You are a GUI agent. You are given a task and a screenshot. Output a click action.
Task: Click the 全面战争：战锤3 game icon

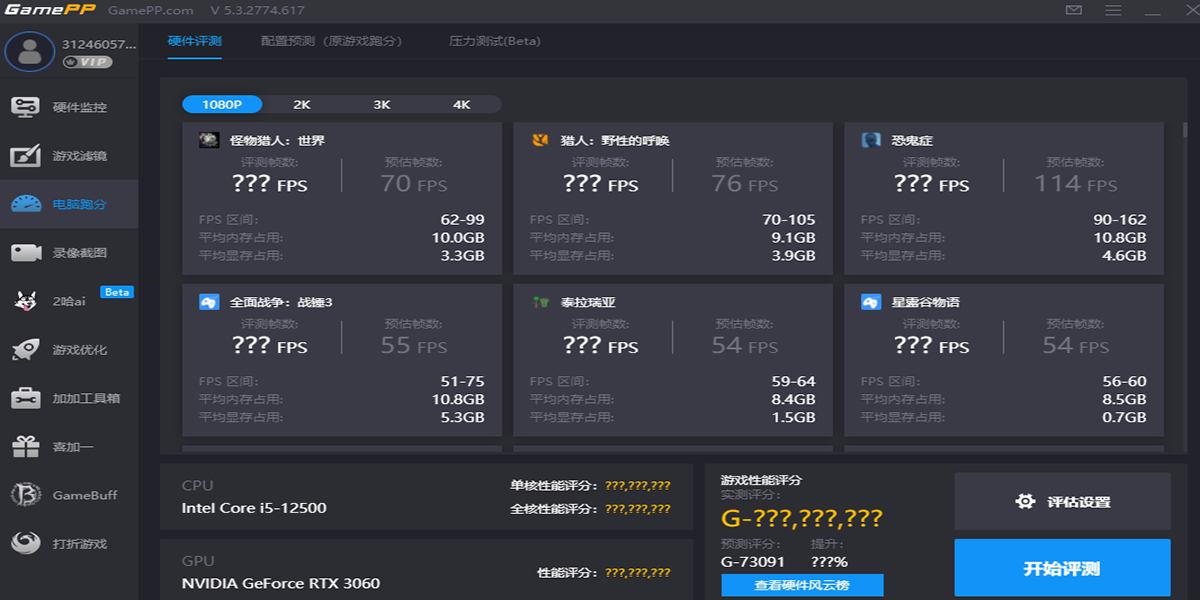[x=209, y=302]
